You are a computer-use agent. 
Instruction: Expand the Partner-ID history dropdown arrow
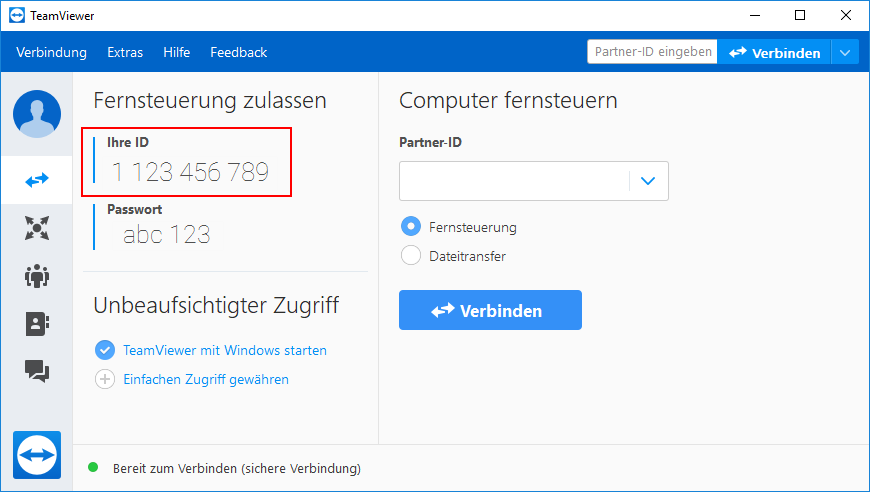tap(648, 181)
